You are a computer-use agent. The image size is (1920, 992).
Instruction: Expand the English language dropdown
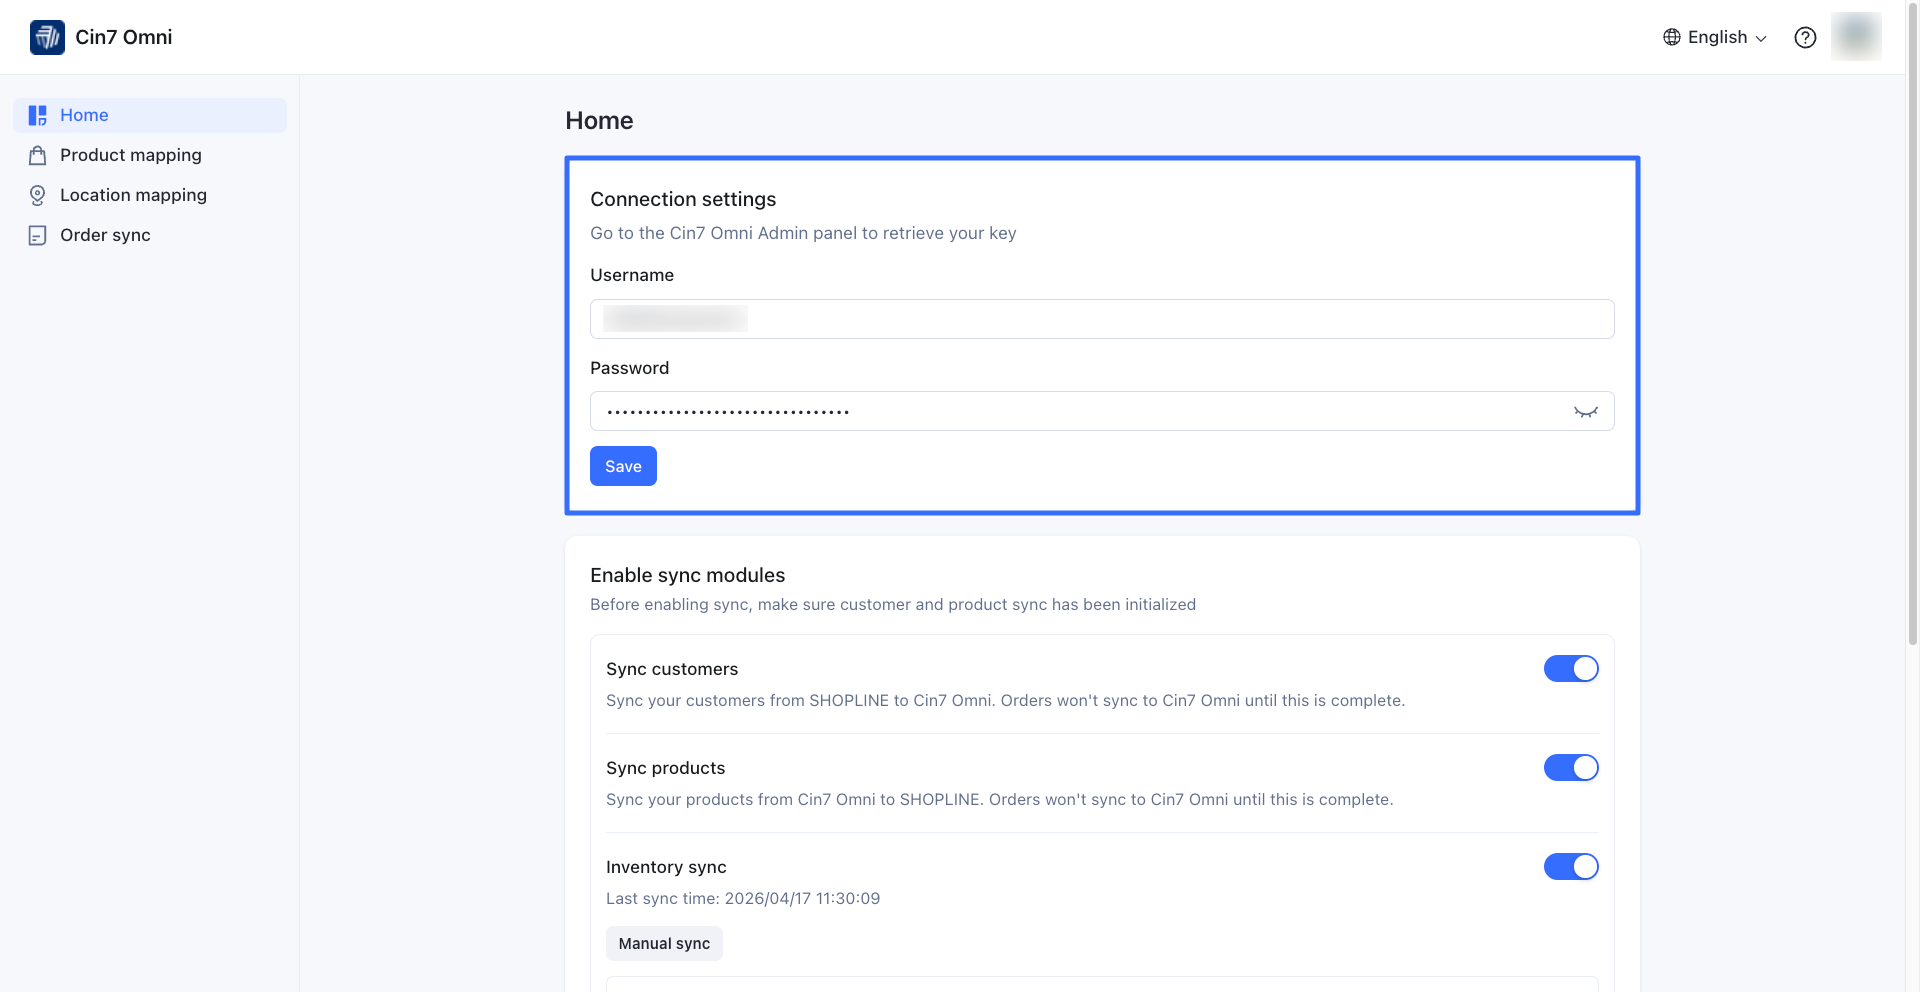tap(1716, 37)
